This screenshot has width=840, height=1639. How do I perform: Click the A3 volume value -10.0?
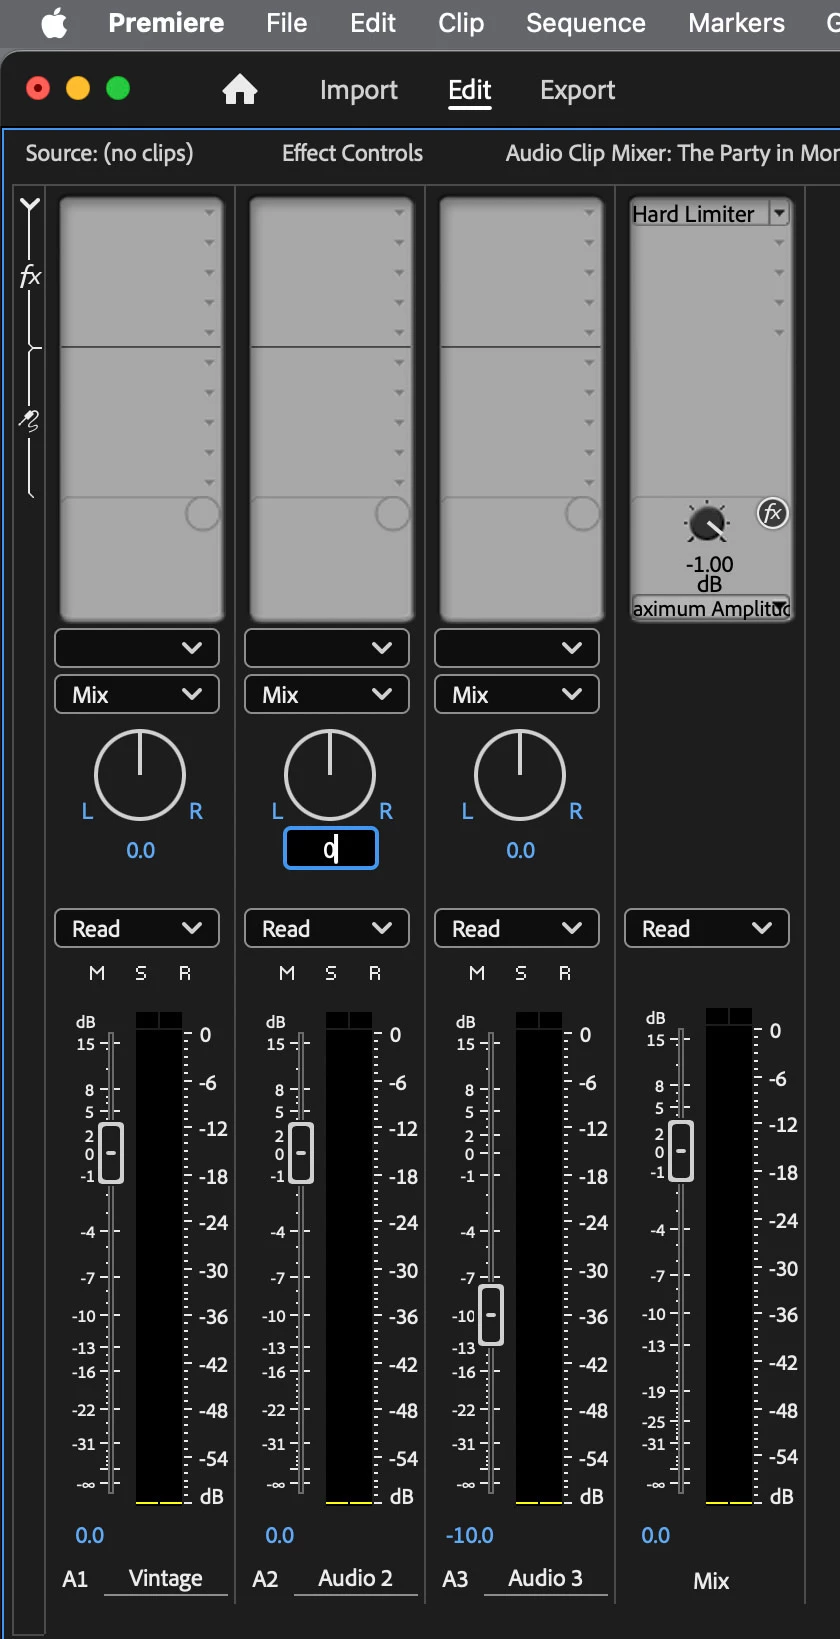470,1535
